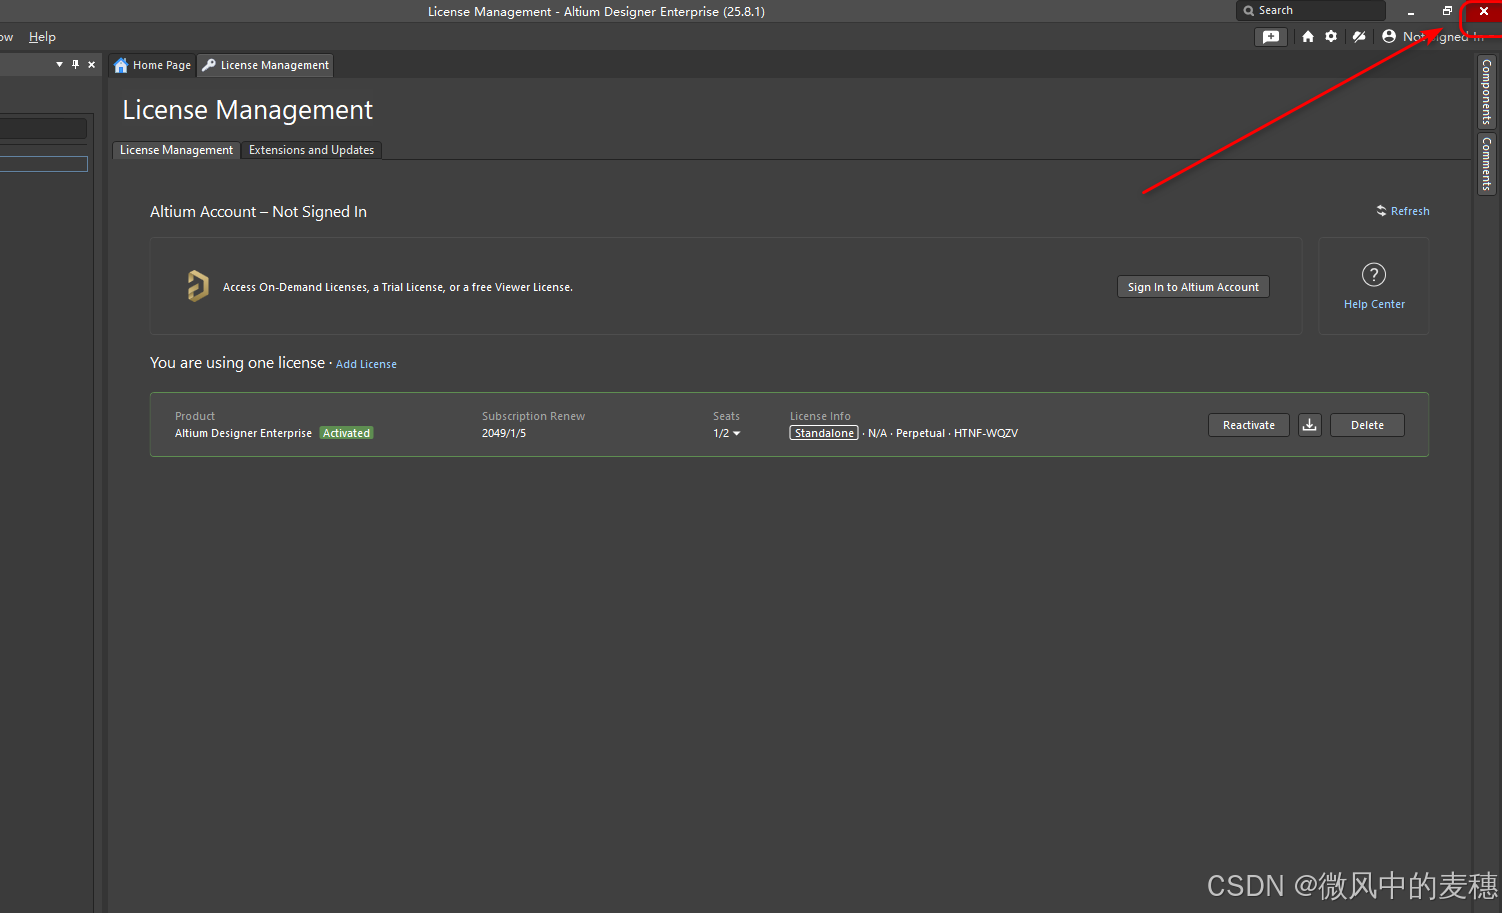Click the Altium logo in the account box
This screenshot has width=1502, height=913.
[x=198, y=286]
